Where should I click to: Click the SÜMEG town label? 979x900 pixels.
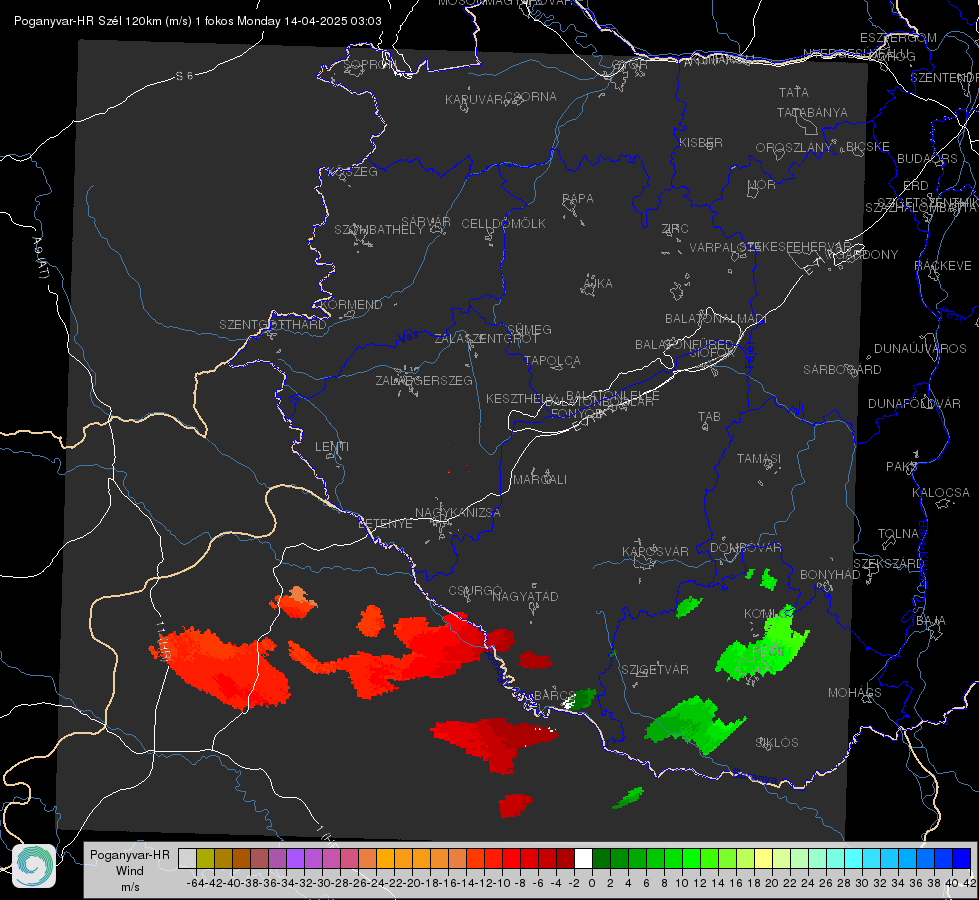point(529,329)
